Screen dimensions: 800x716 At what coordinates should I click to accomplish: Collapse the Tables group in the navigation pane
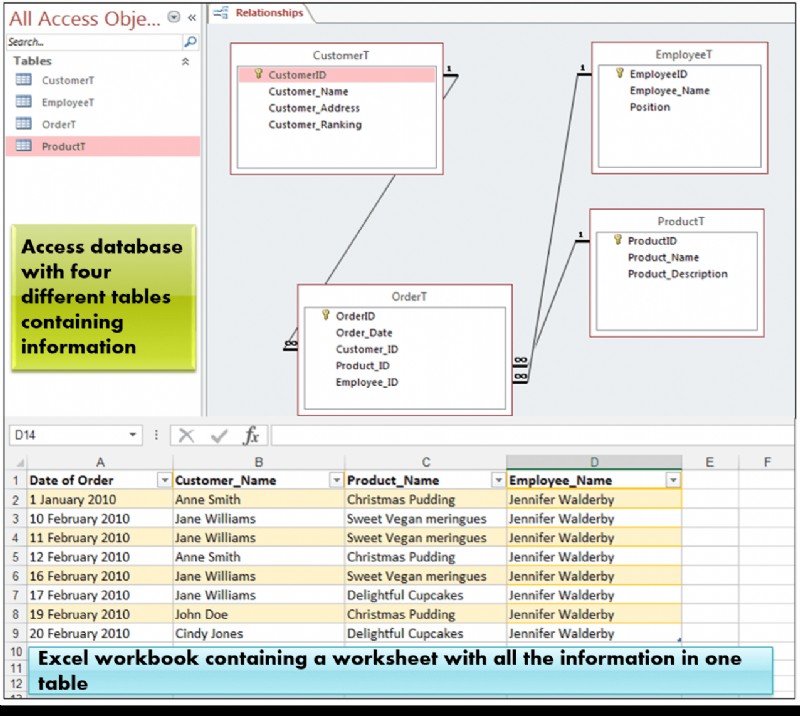point(186,61)
